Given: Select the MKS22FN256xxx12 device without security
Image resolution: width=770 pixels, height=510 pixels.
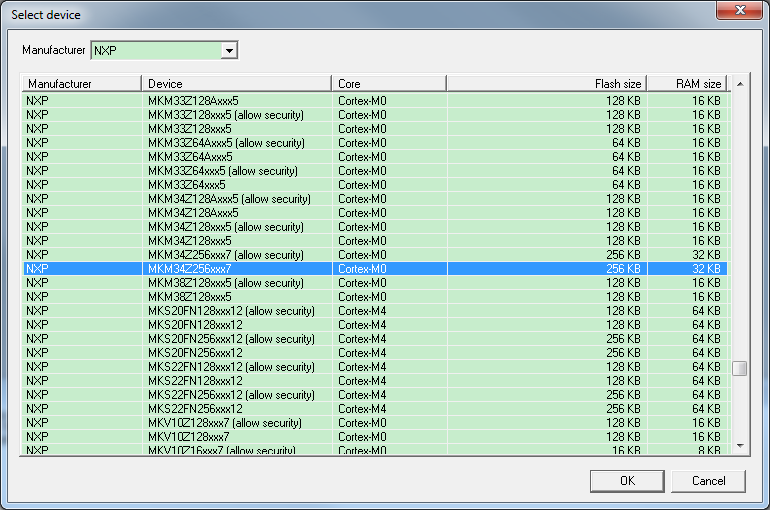Looking at the screenshot, I should tap(375, 409).
